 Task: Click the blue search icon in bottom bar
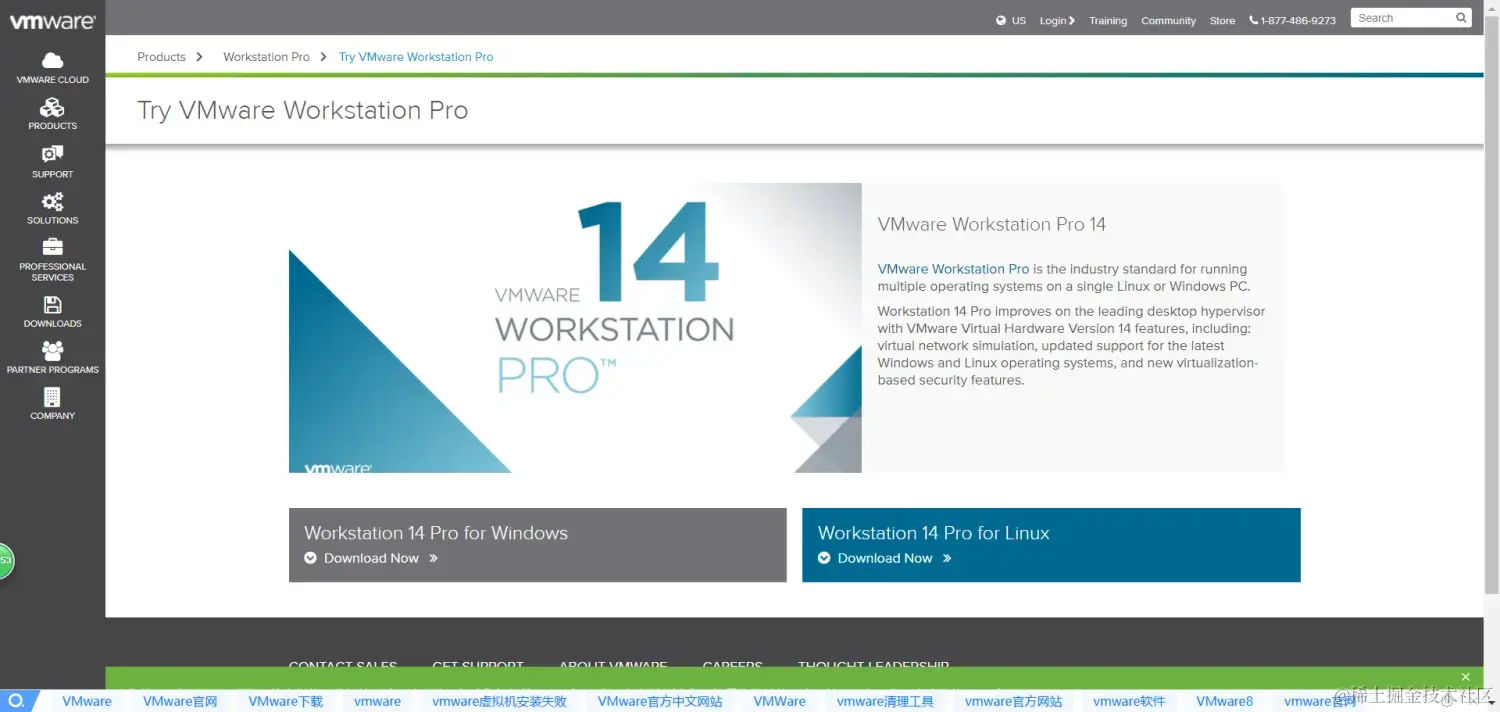(17, 701)
